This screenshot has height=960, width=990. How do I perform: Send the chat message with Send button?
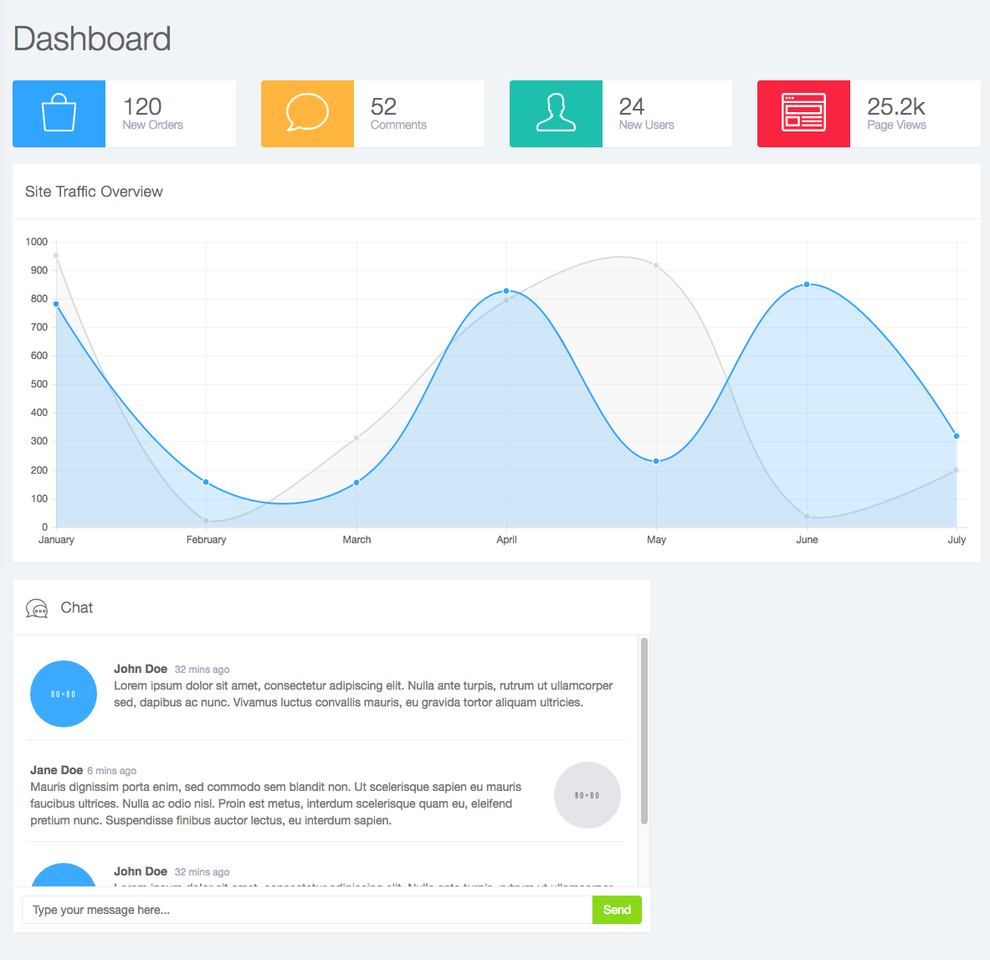(617, 909)
